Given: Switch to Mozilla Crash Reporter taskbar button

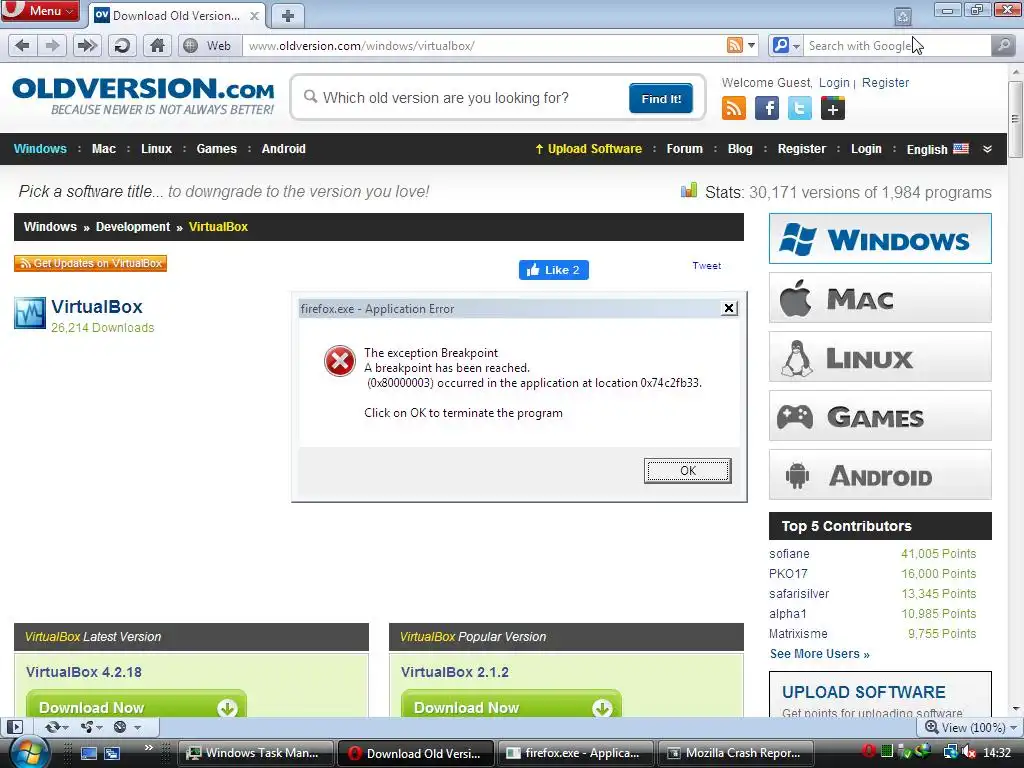Looking at the screenshot, I should (x=735, y=753).
